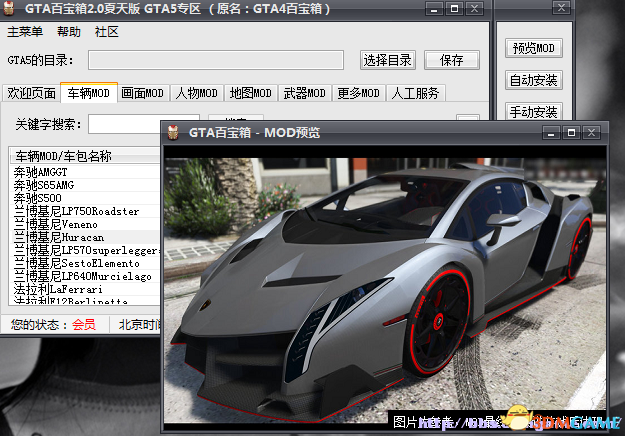
Task: Select 奔驰S65AMG in the vehicle list
Action: point(86,185)
